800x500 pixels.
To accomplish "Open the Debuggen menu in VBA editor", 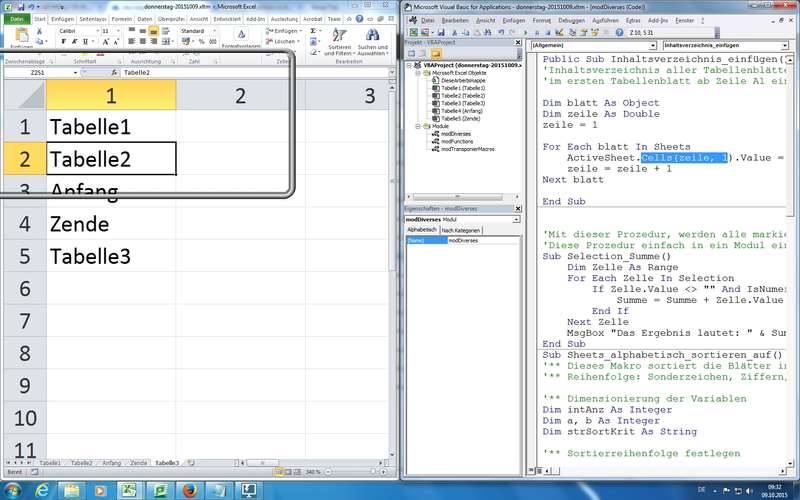I will pos(571,19).
